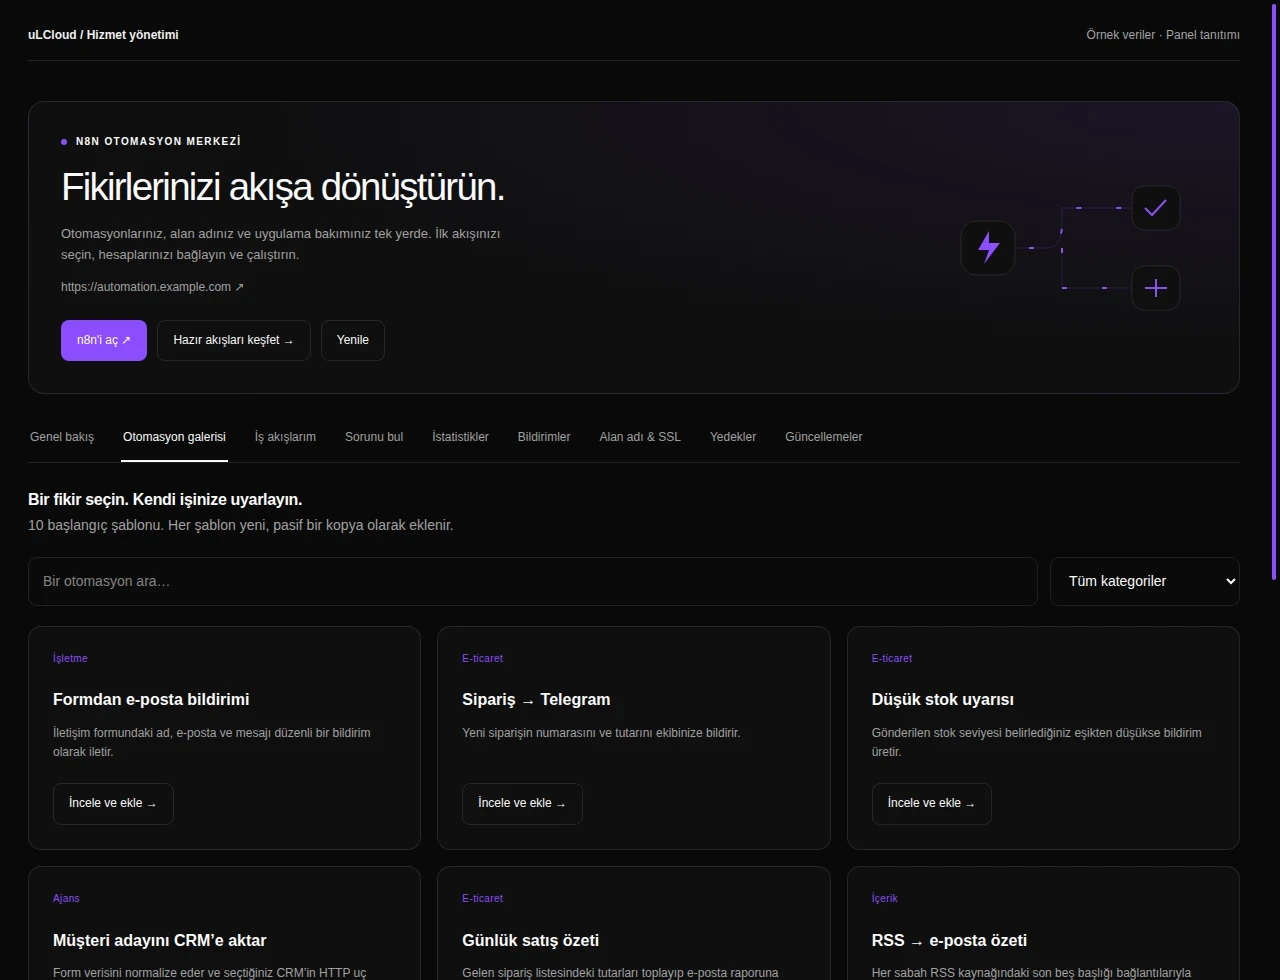1280x980 pixels.
Task: Click the E-ticaret label on Düşük stok uyarısı card
Action: click(x=892, y=659)
